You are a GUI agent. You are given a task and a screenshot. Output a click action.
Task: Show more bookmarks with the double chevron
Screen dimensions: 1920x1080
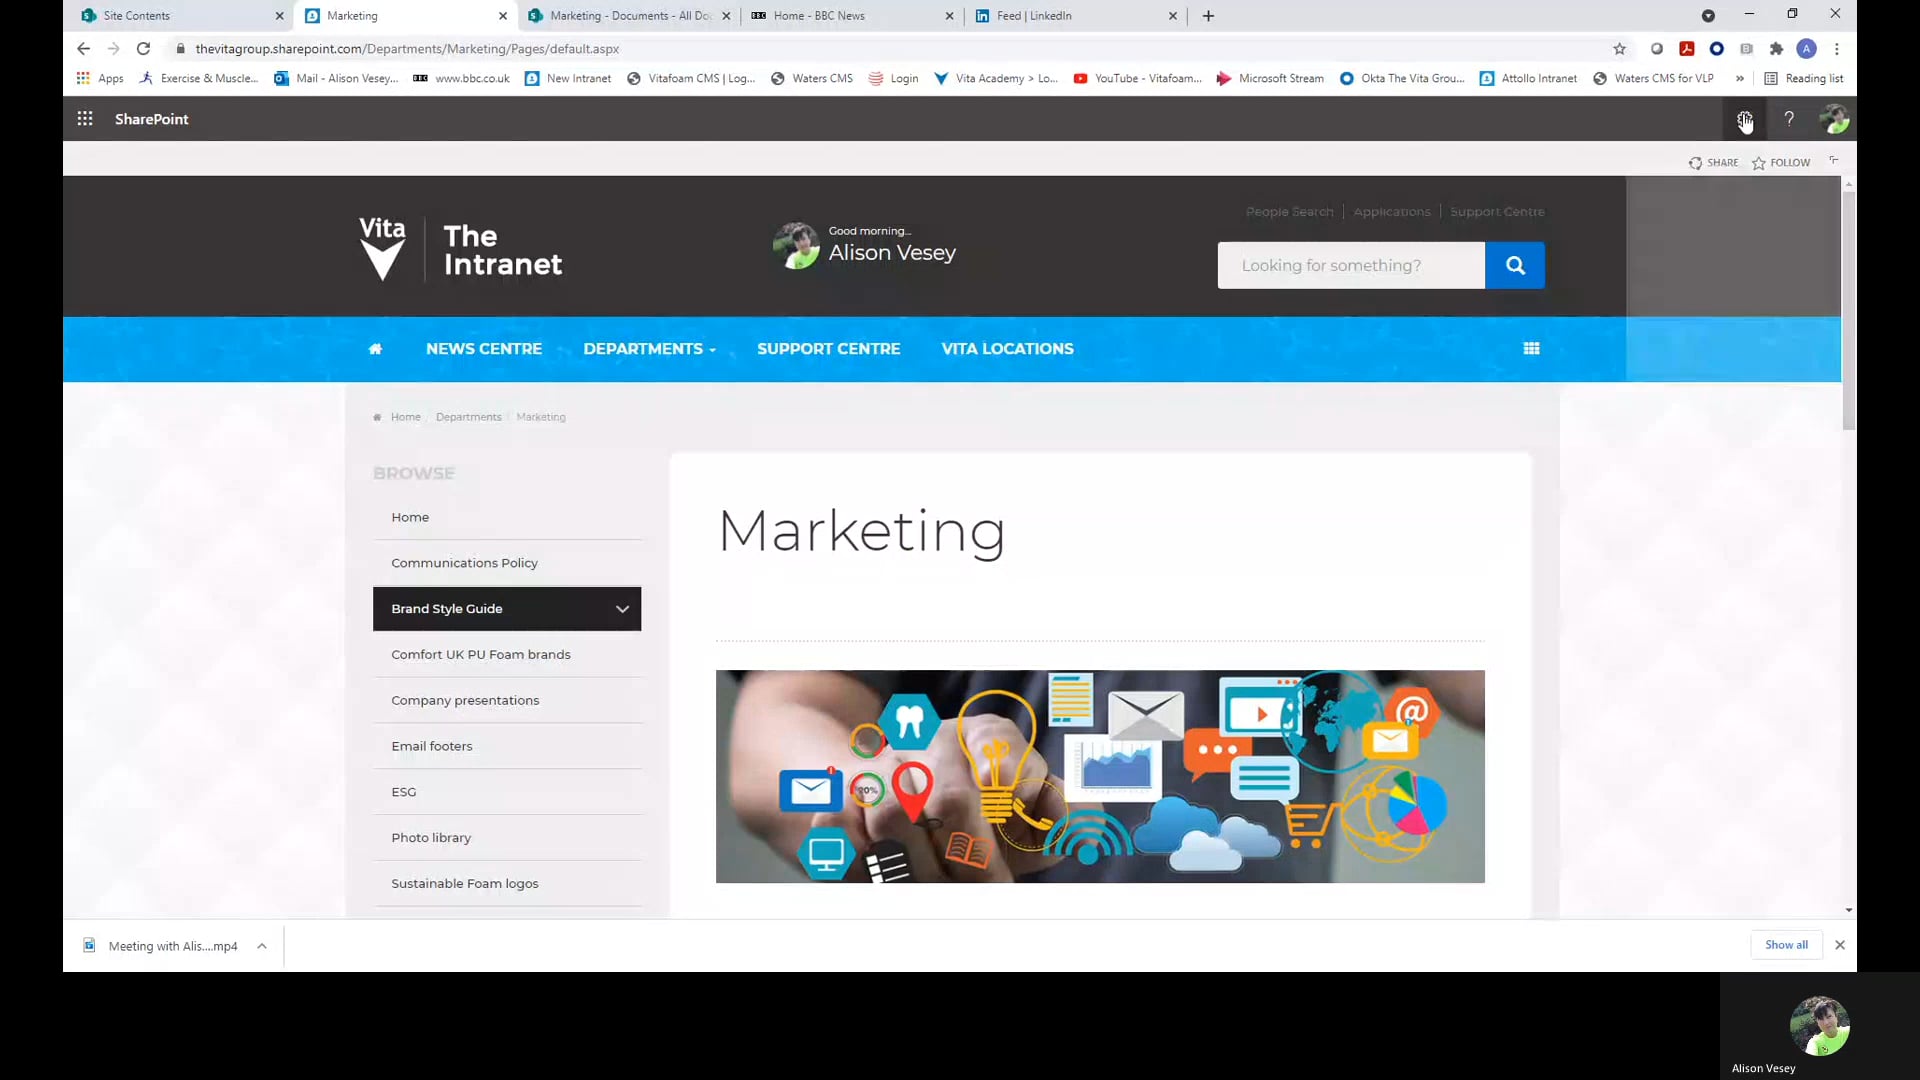1740,78
